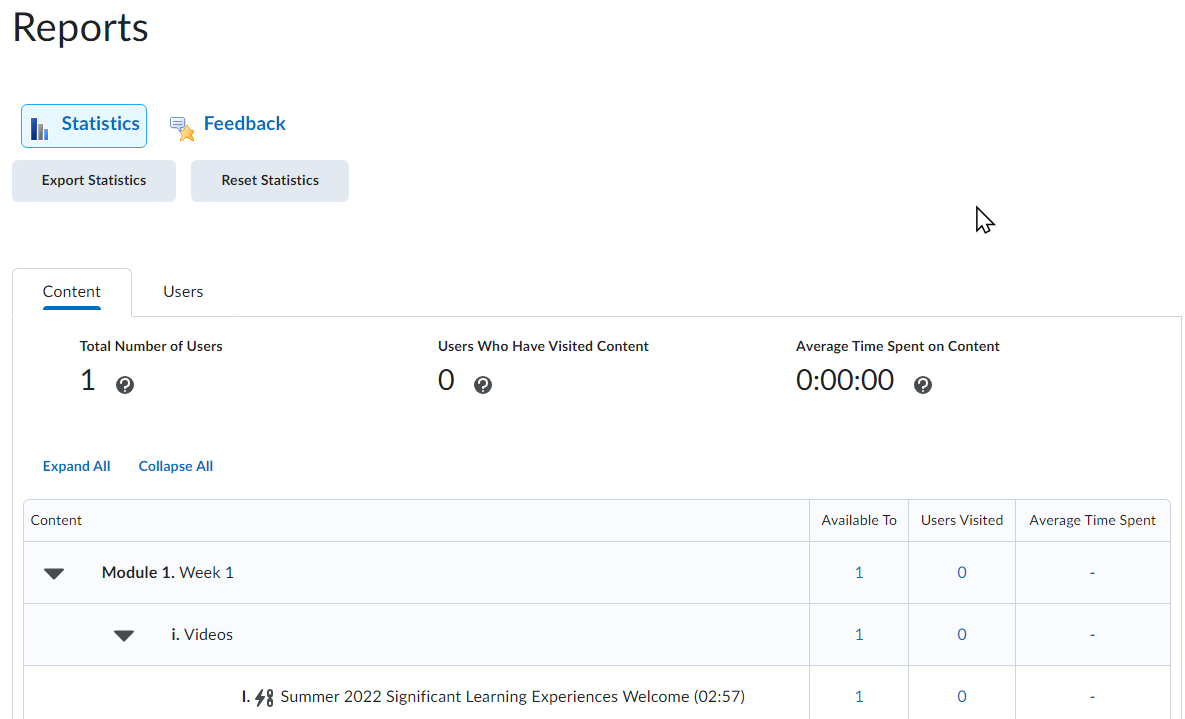The height and width of the screenshot is (719, 1185).
Task: Click the Expand All link
Action: pyautogui.click(x=77, y=466)
